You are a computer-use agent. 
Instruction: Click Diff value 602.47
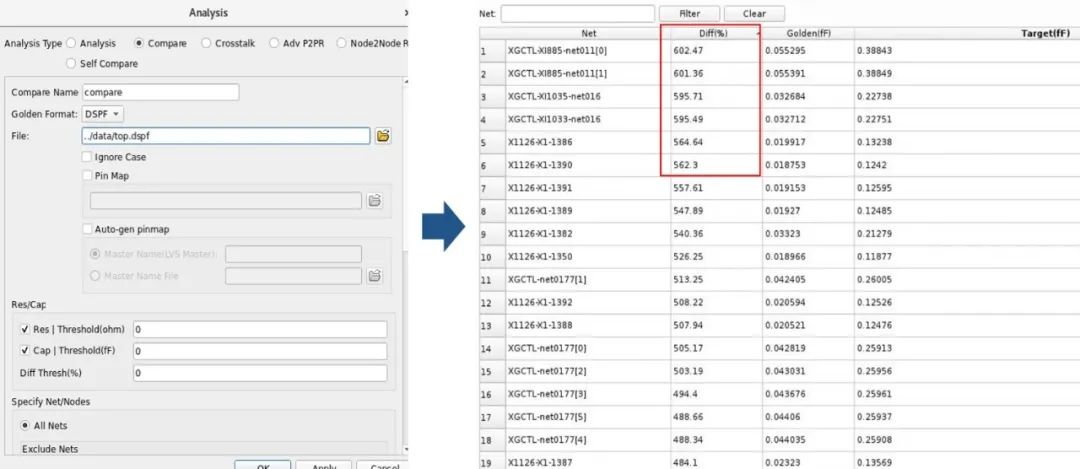tap(688, 50)
